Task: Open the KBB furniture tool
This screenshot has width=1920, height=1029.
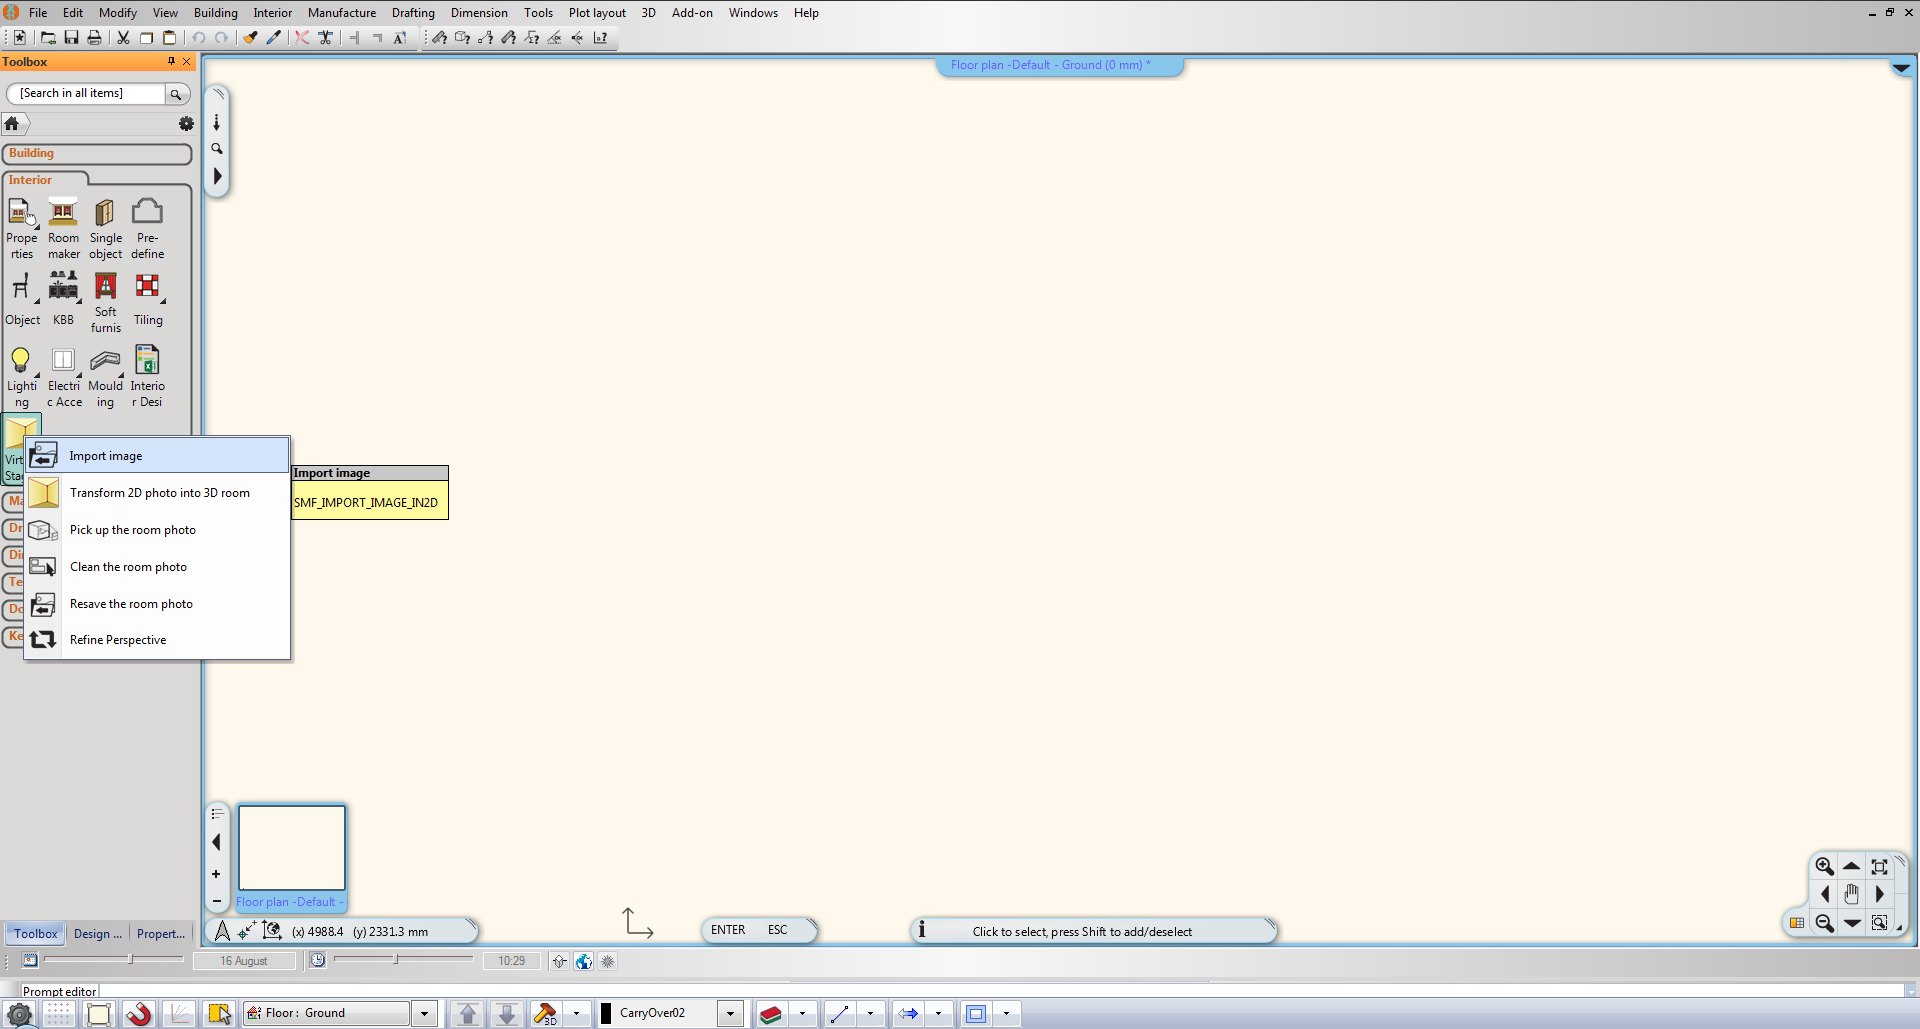Action: [x=63, y=288]
